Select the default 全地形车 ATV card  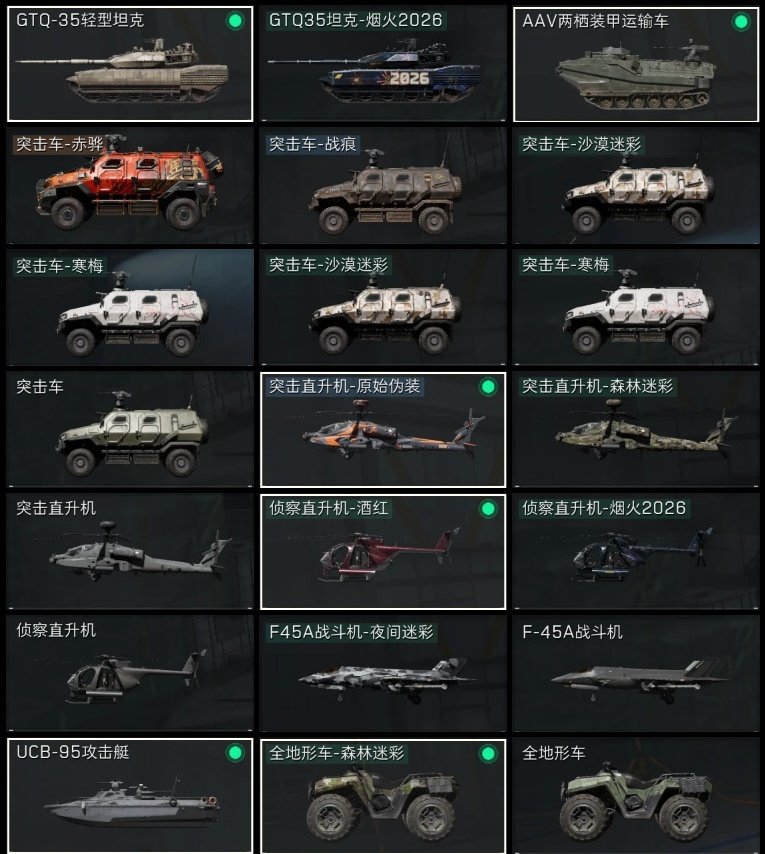coord(636,796)
